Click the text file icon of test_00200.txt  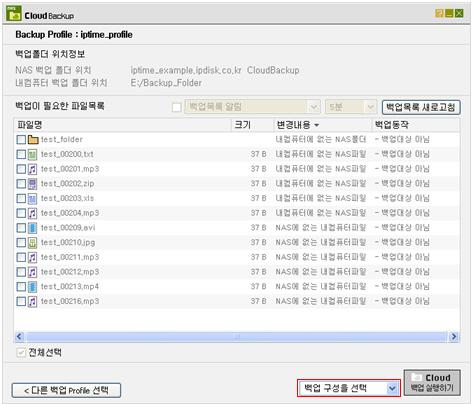coord(32,154)
